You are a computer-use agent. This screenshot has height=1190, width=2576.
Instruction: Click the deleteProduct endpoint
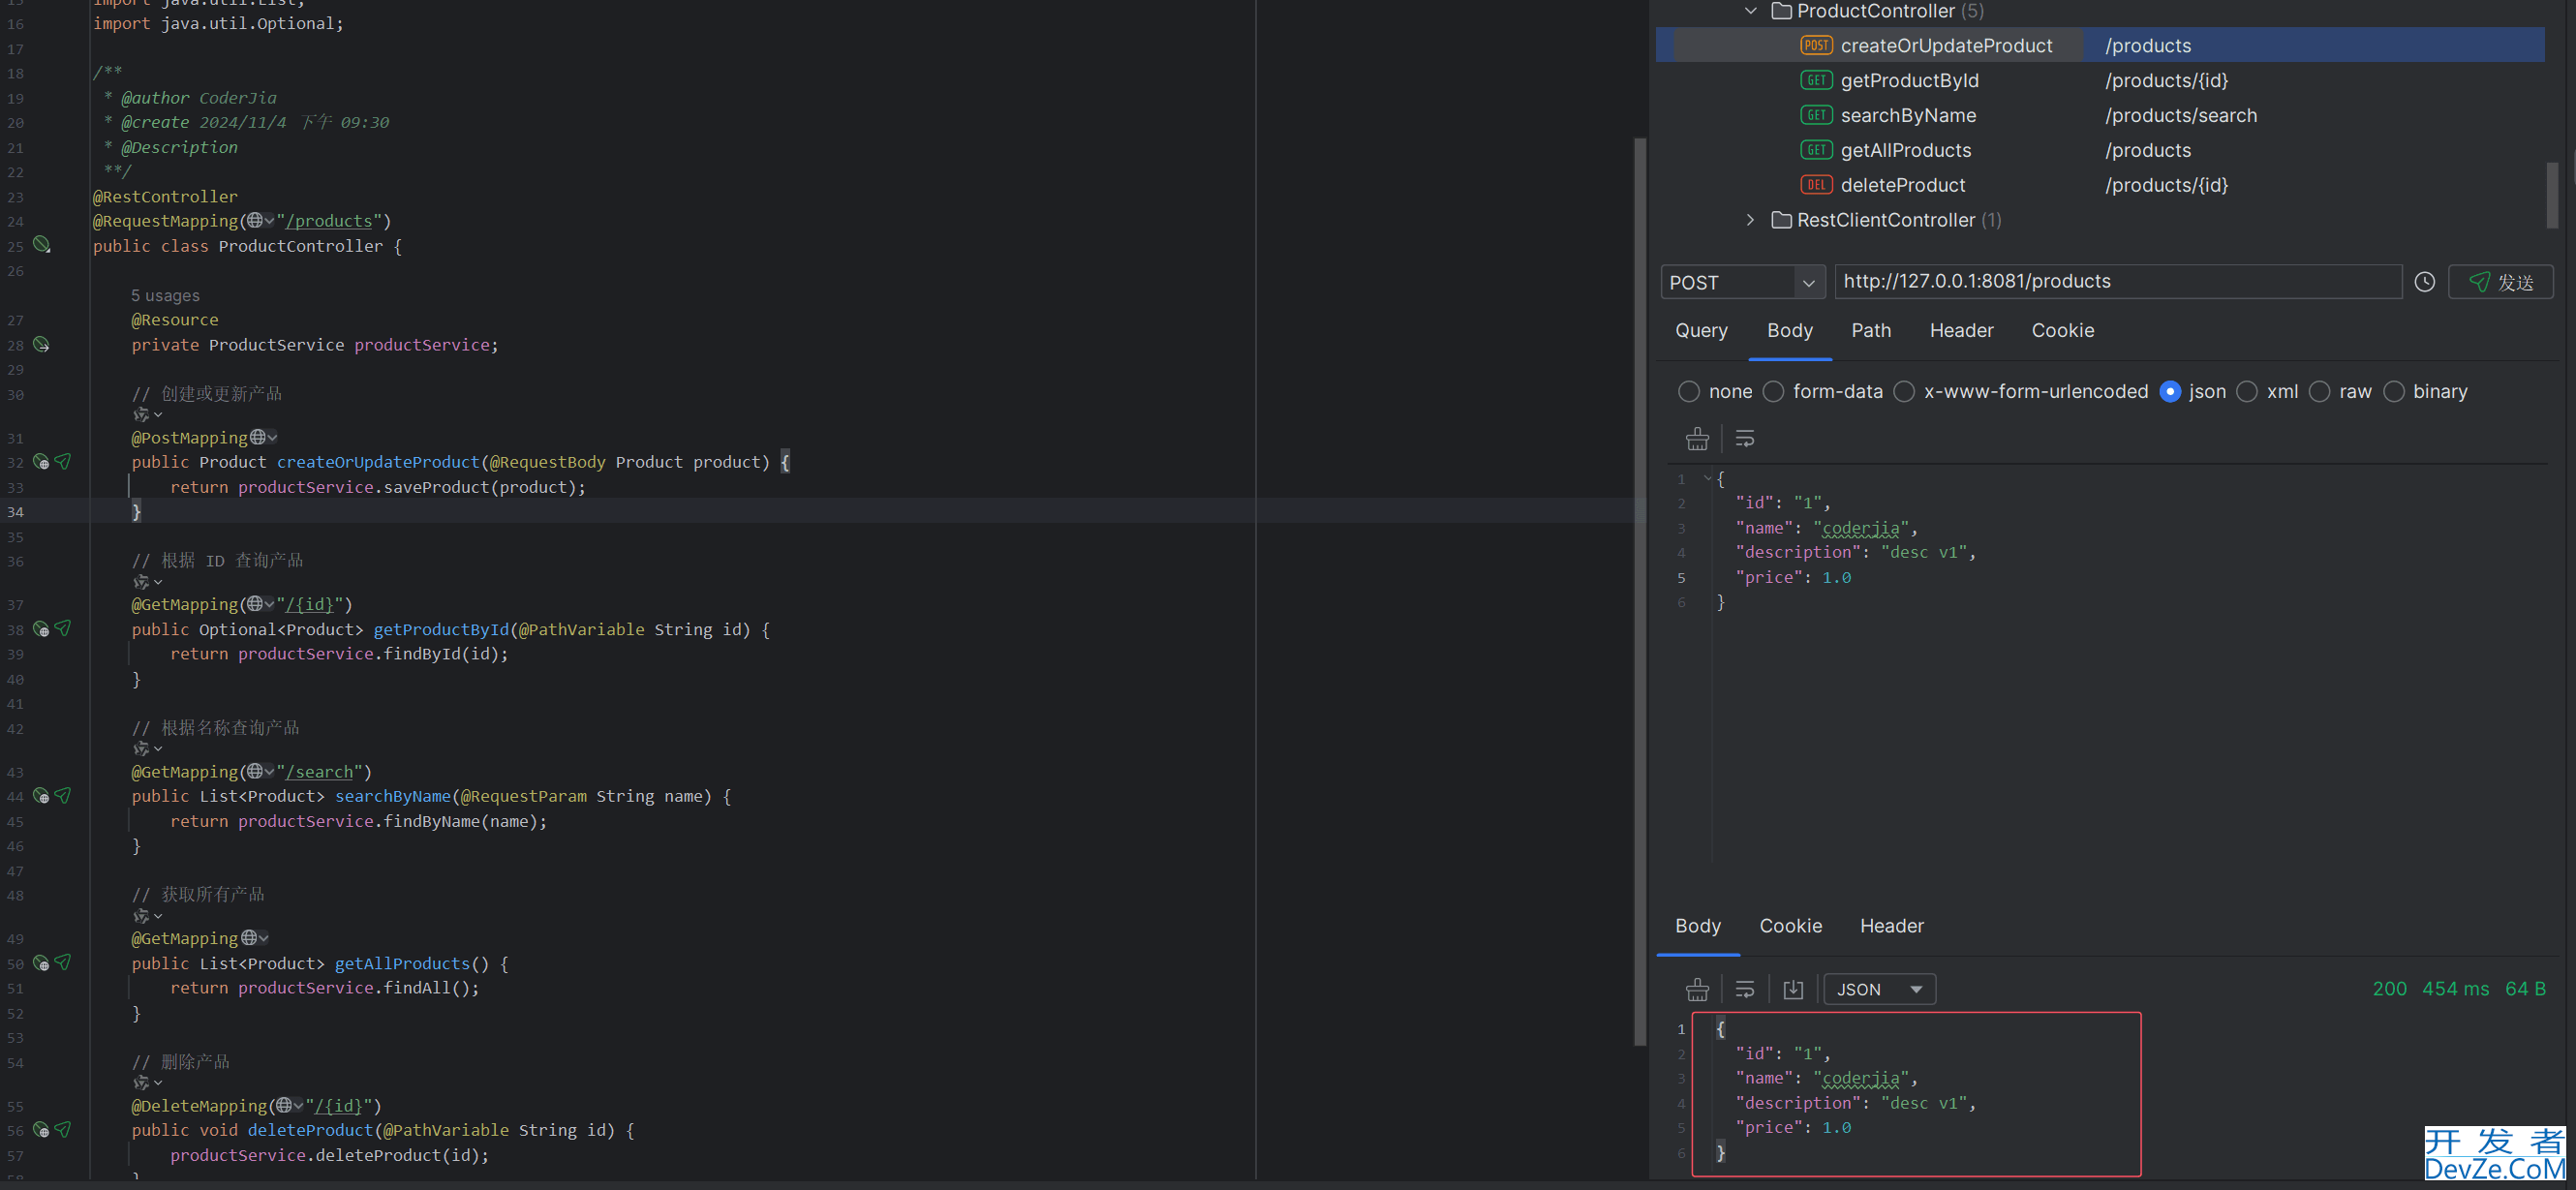1902,184
